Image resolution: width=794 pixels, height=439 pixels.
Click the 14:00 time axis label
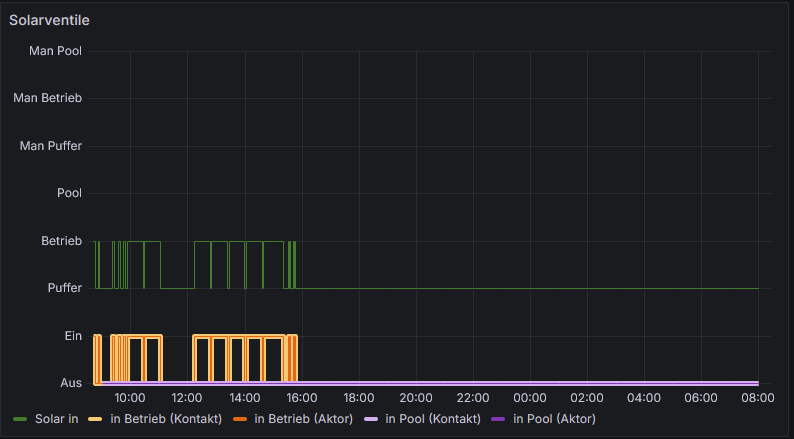click(x=245, y=398)
